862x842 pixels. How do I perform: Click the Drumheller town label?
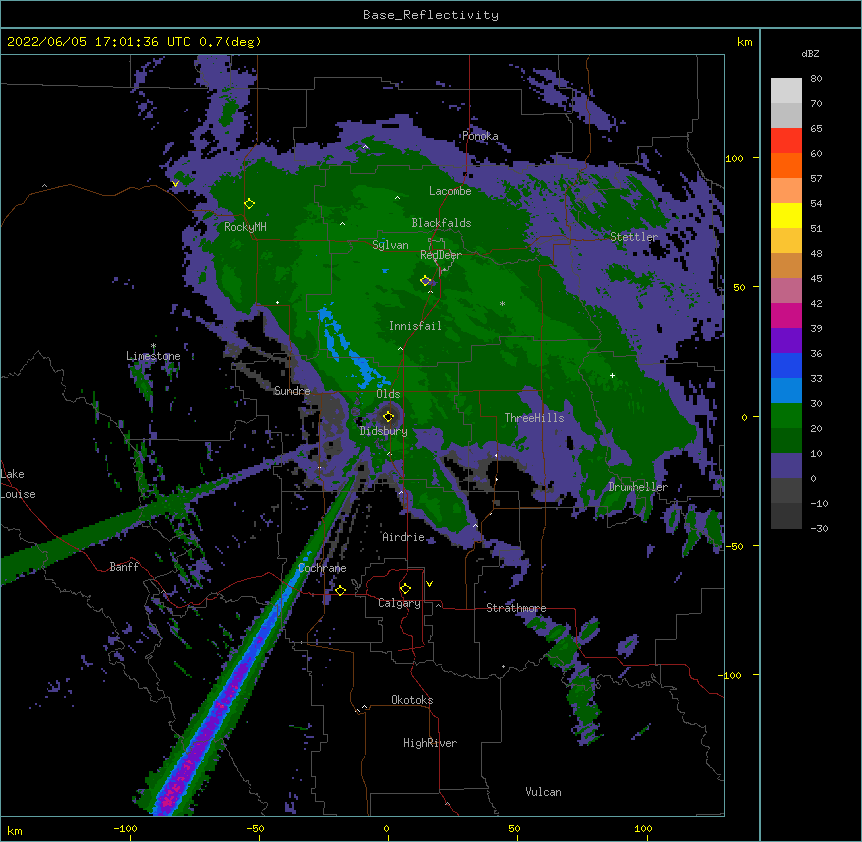click(x=638, y=487)
